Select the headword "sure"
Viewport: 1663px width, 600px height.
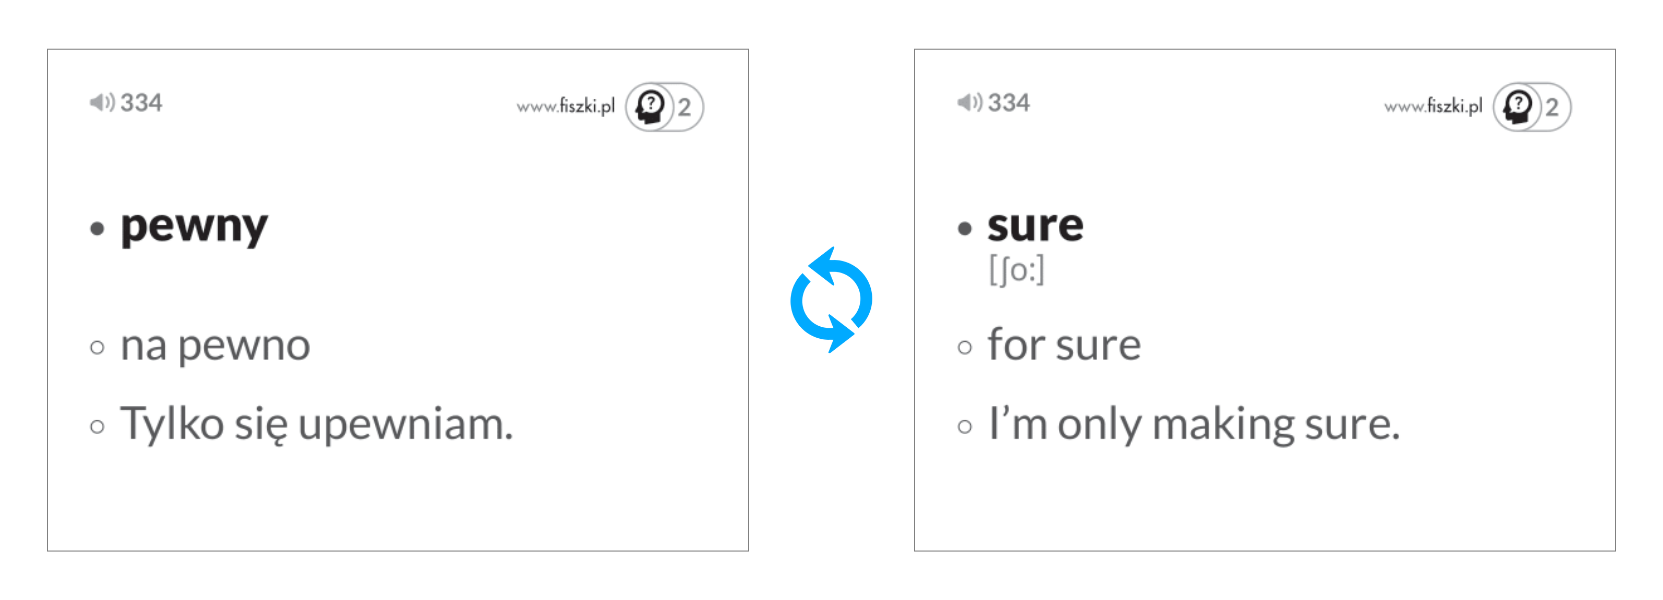click(x=1035, y=226)
